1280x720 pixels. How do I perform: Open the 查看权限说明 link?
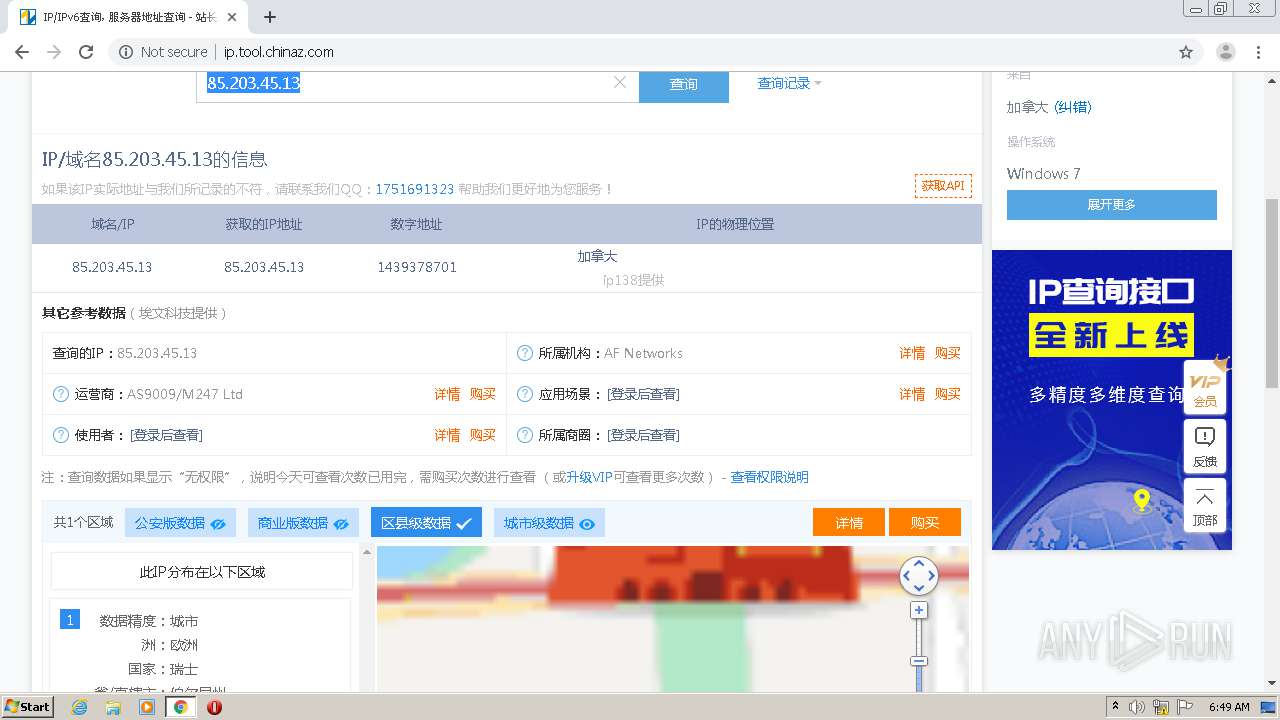[x=769, y=477]
